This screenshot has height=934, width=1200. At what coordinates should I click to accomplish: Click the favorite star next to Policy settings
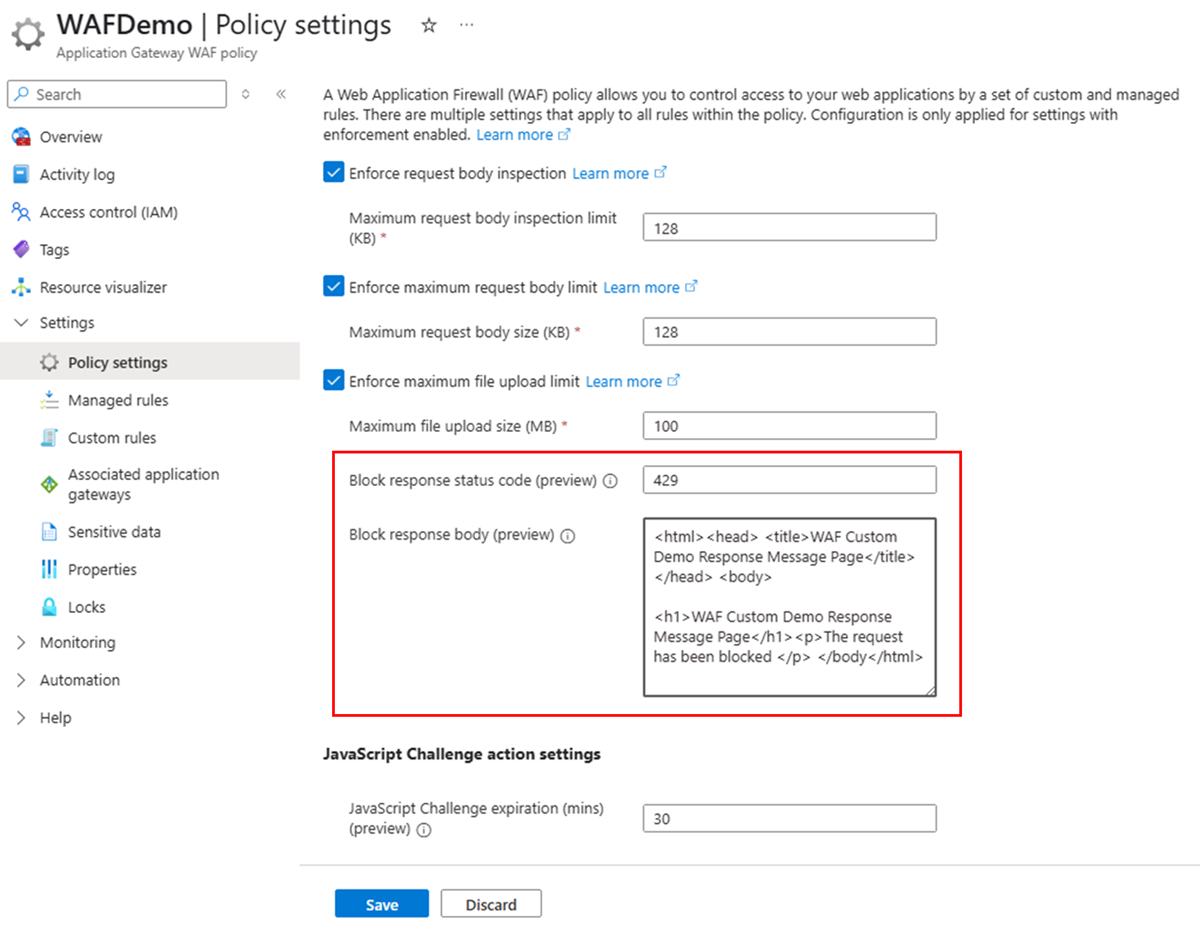click(428, 26)
